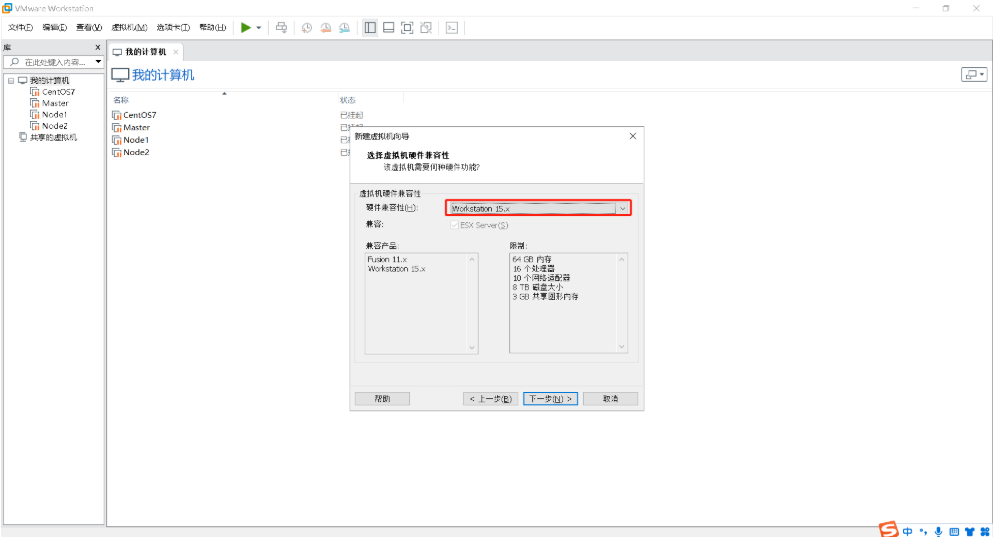Click the 下一步(N) next button
The width and height of the screenshot is (996, 537).
click(550, 399)
